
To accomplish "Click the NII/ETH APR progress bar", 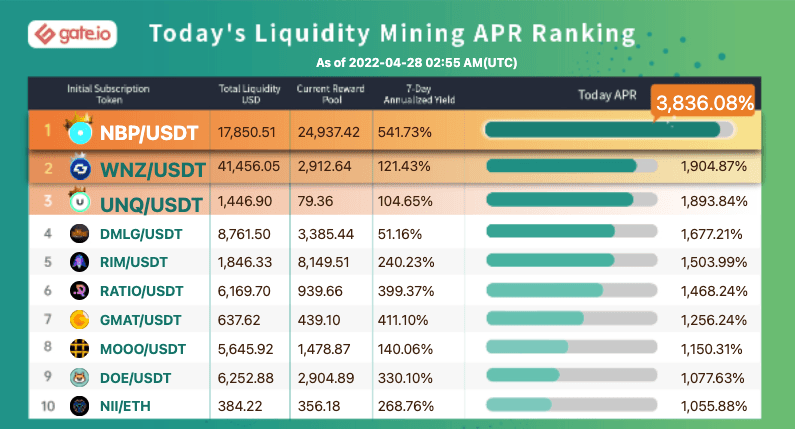I will [x=570, y=406].
